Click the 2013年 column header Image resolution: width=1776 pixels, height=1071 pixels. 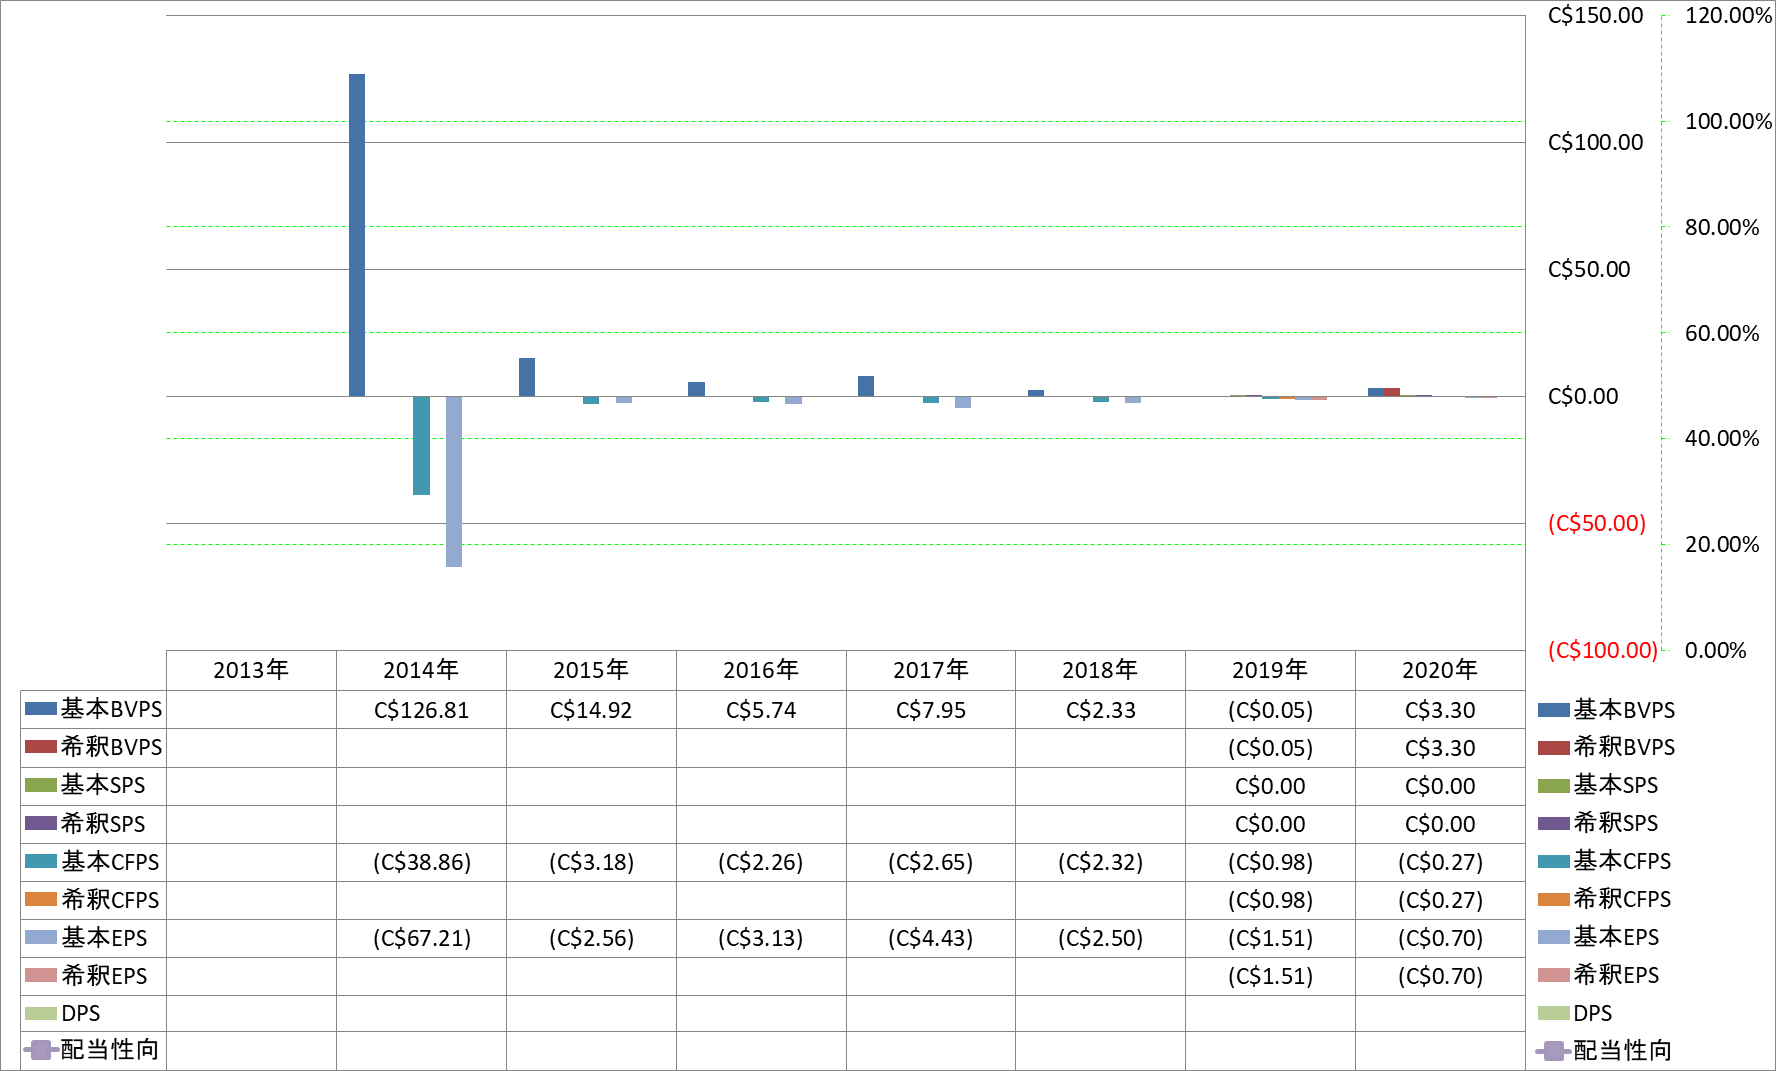click(x=251, y=670)
